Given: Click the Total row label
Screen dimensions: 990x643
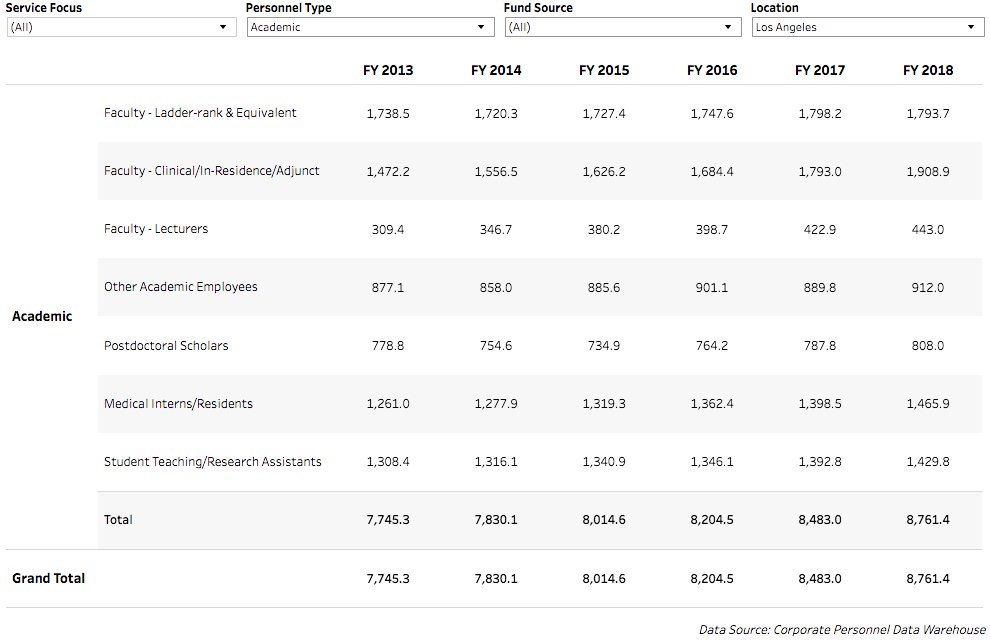Looking at the screenshot, I should coord(118,520).
